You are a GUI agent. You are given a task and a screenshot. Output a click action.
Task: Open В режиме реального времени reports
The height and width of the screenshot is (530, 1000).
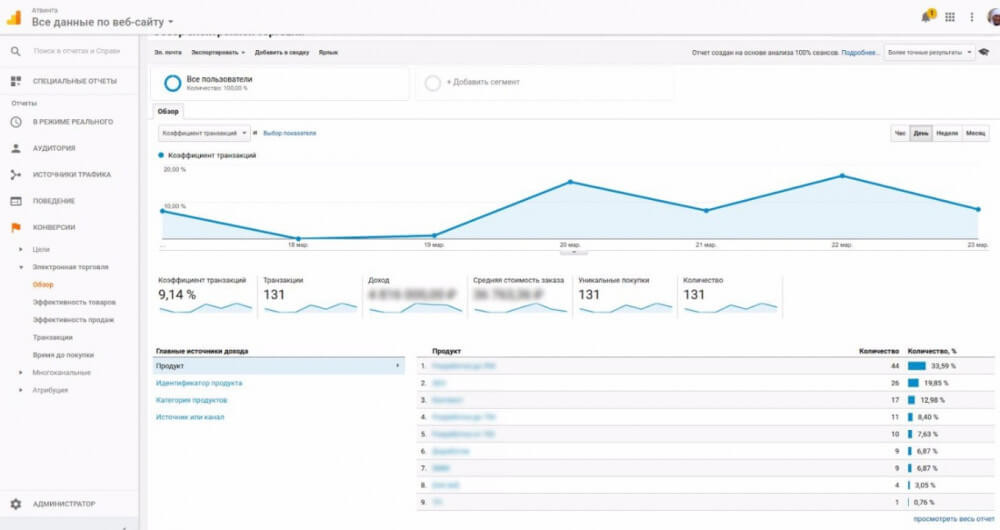[73, 122]
